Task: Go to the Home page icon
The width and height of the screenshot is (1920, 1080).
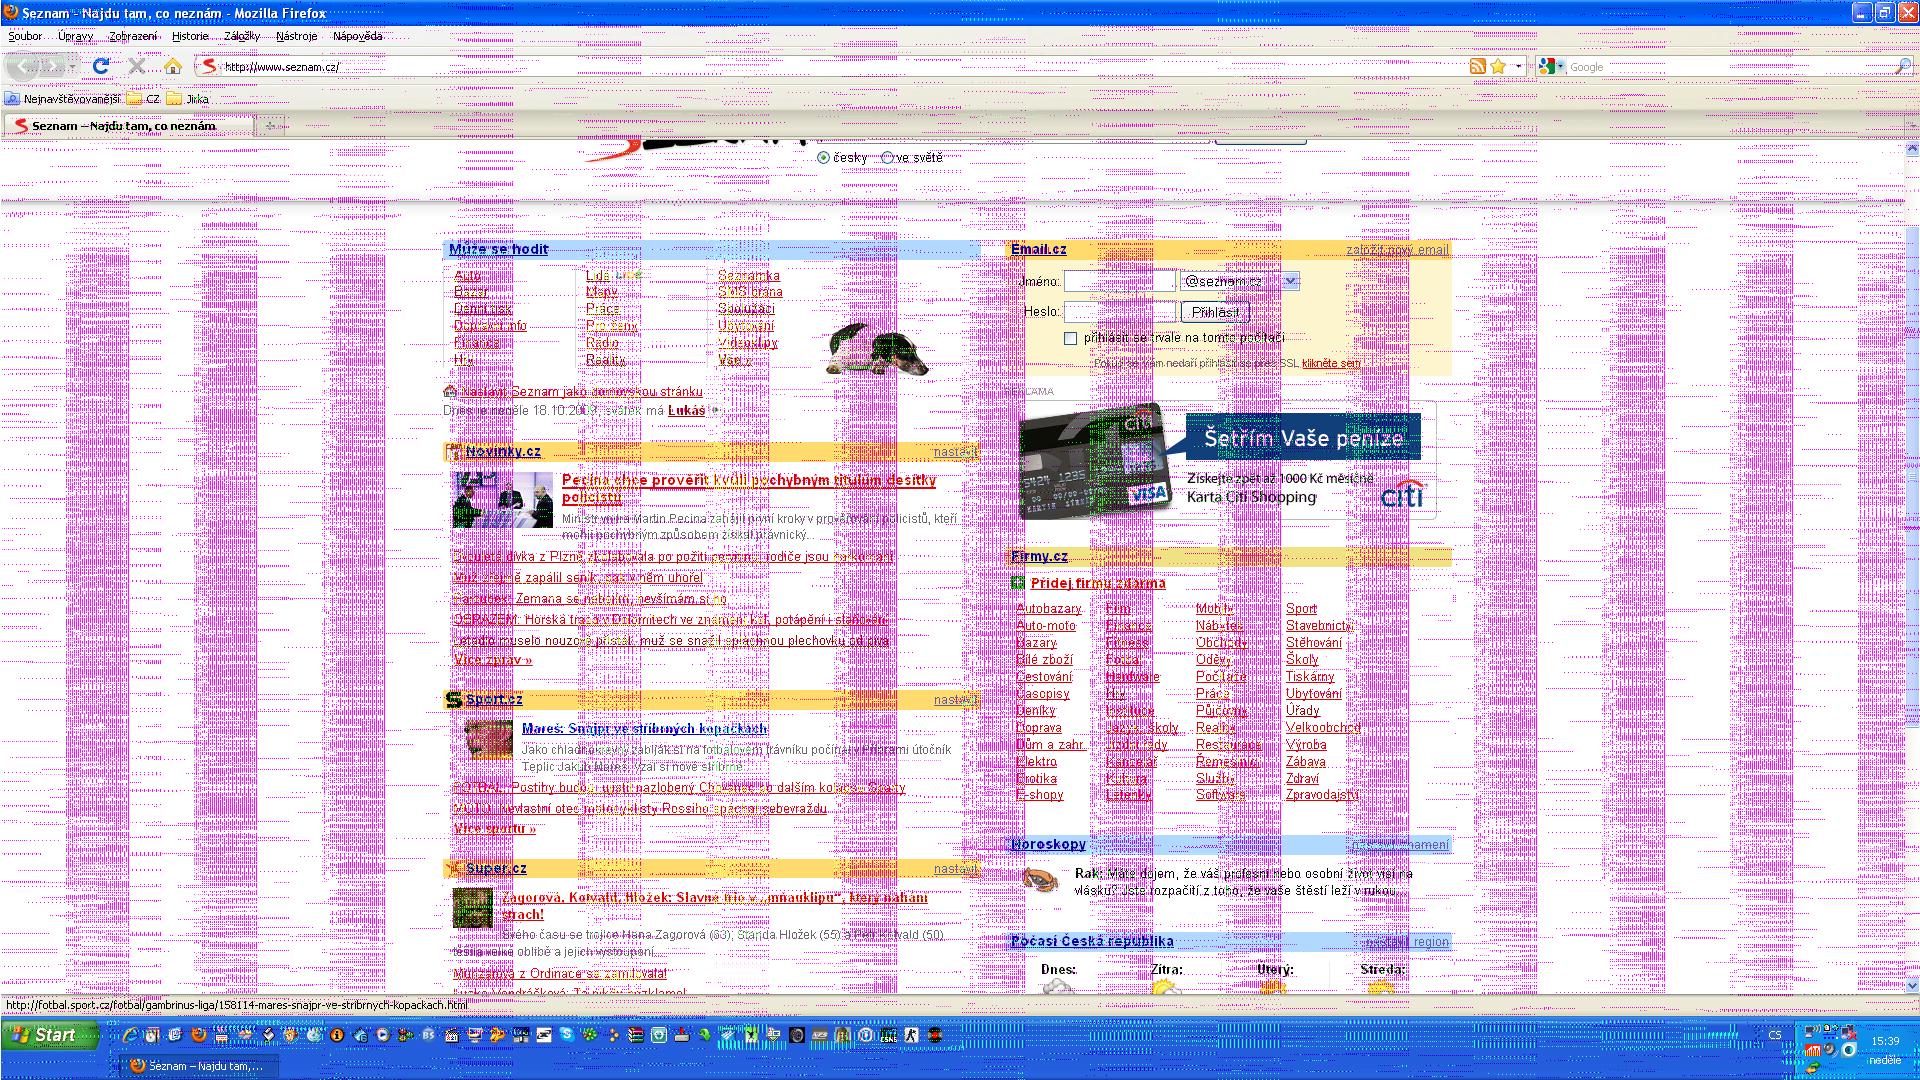Action: (173, 66)
